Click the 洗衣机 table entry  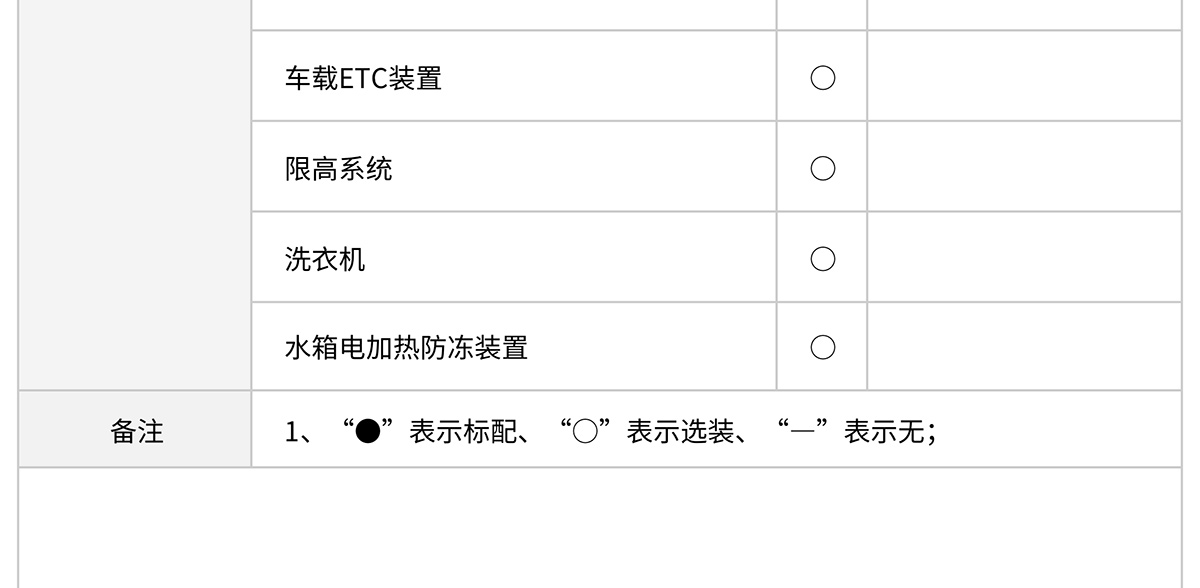point(325,259)
